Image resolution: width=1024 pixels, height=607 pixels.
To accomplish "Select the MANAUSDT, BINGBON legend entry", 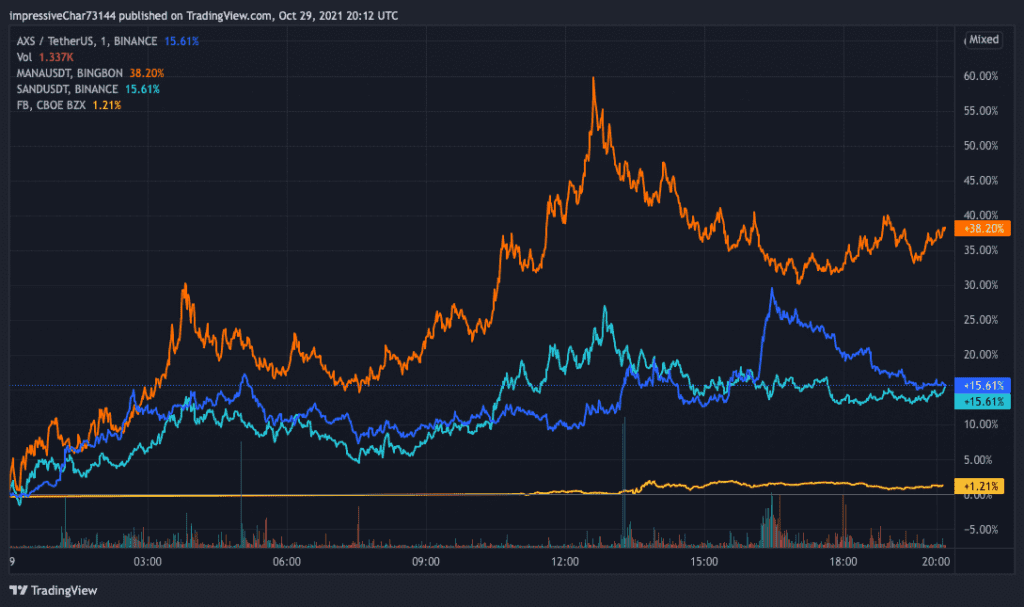I will [x=70, y=73].
